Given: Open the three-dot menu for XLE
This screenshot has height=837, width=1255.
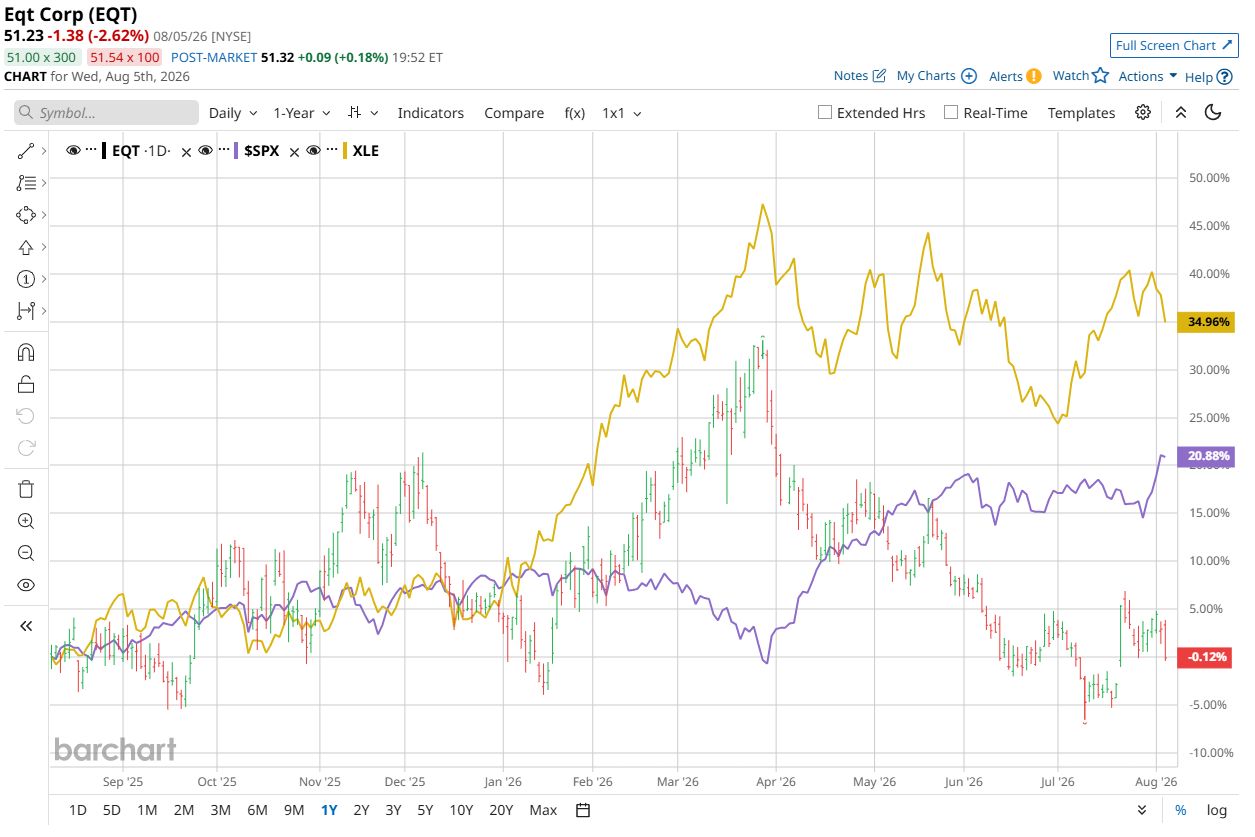Looking at the screenshot, I should 332,149.
